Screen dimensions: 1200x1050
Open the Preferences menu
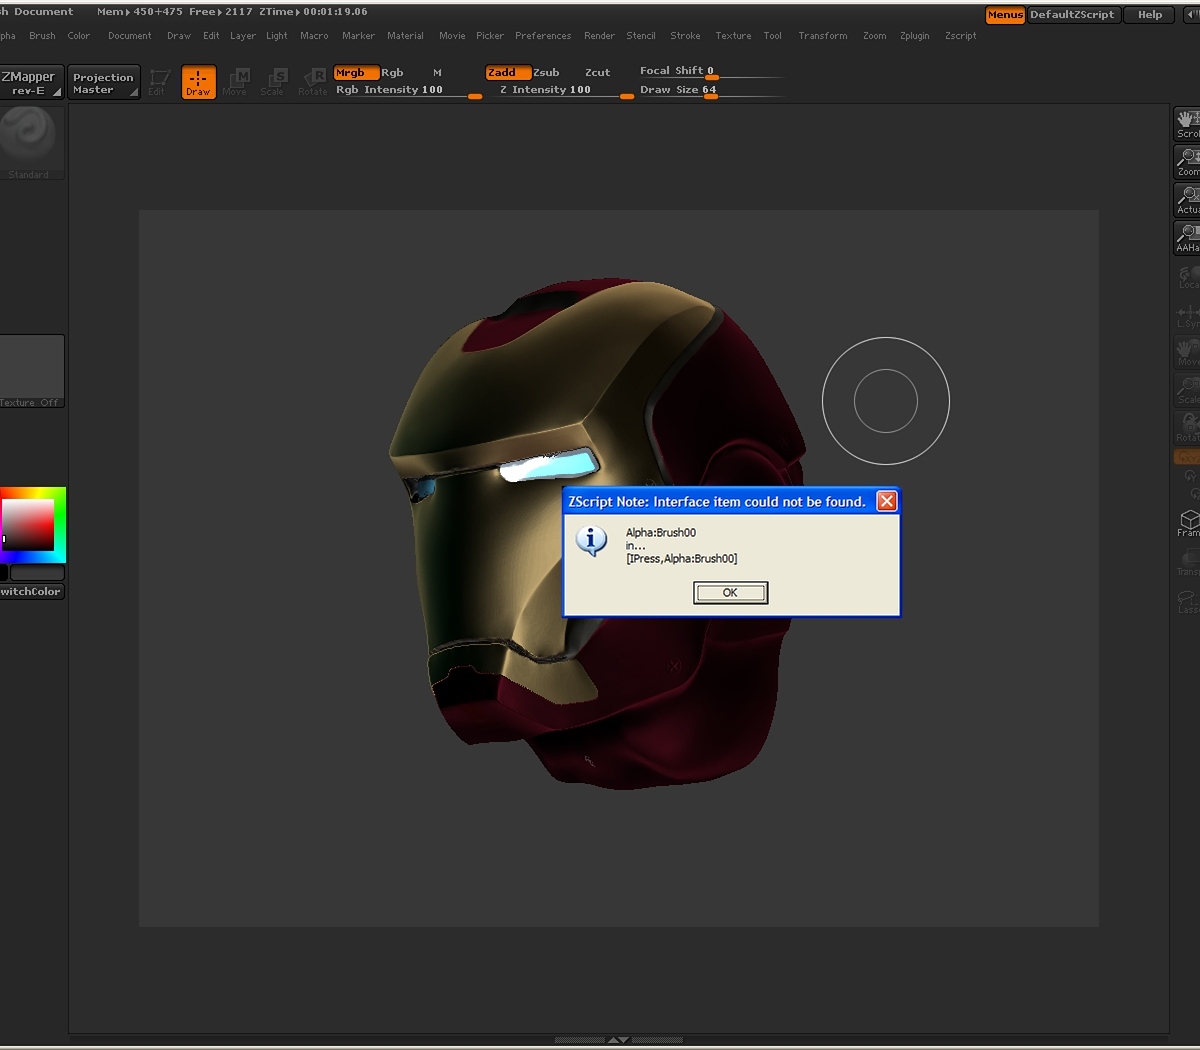[543, 35]
